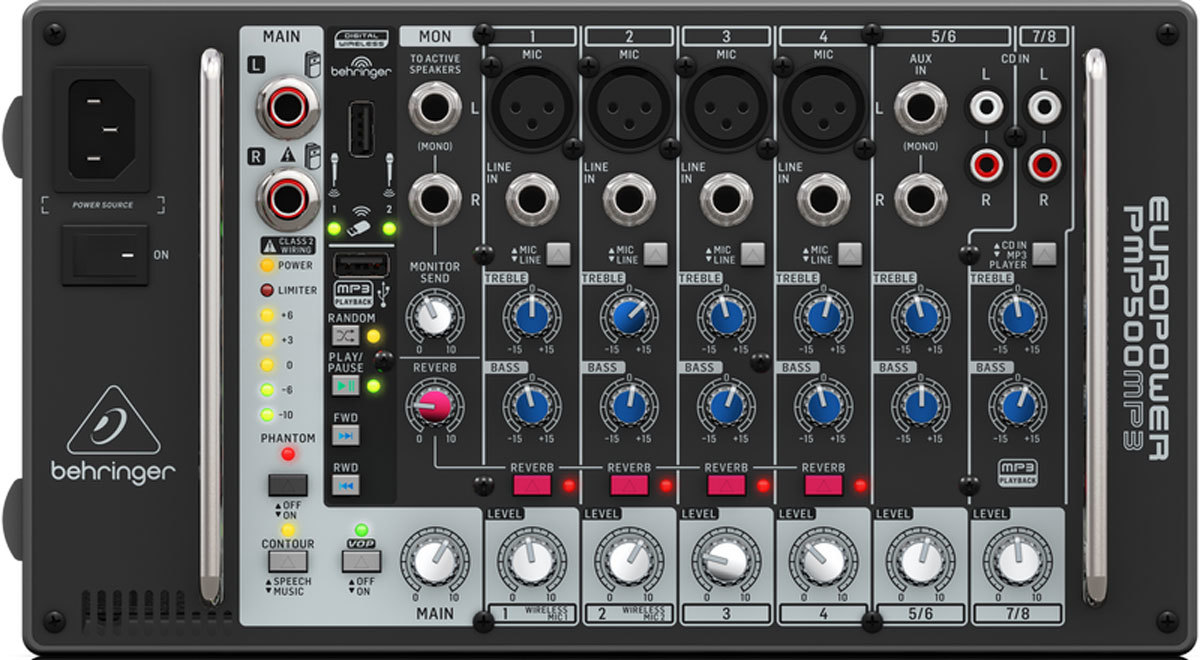The image size is (1200, 660).
Task: Click the FWD skip button
Action: pos(345,436)
